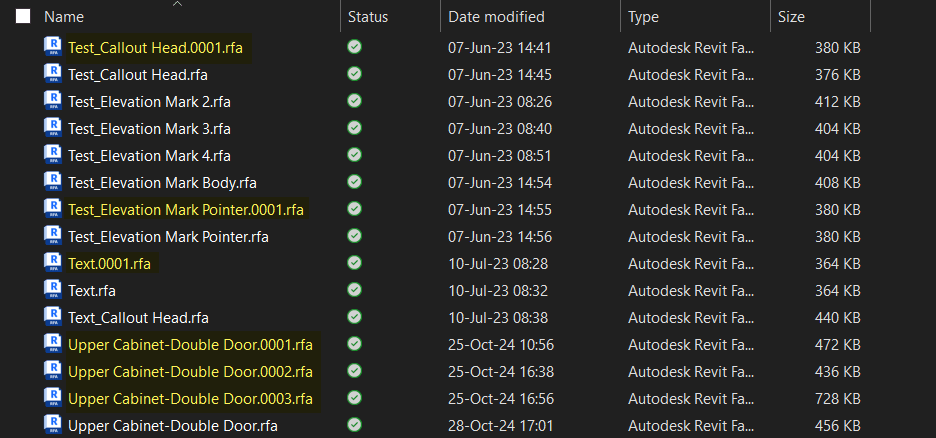Click sync status checkmark for Upper Cabinet-Double Door.0003.rfa
This screenshot has height=438, width=936.
click(x=355, y=397)
